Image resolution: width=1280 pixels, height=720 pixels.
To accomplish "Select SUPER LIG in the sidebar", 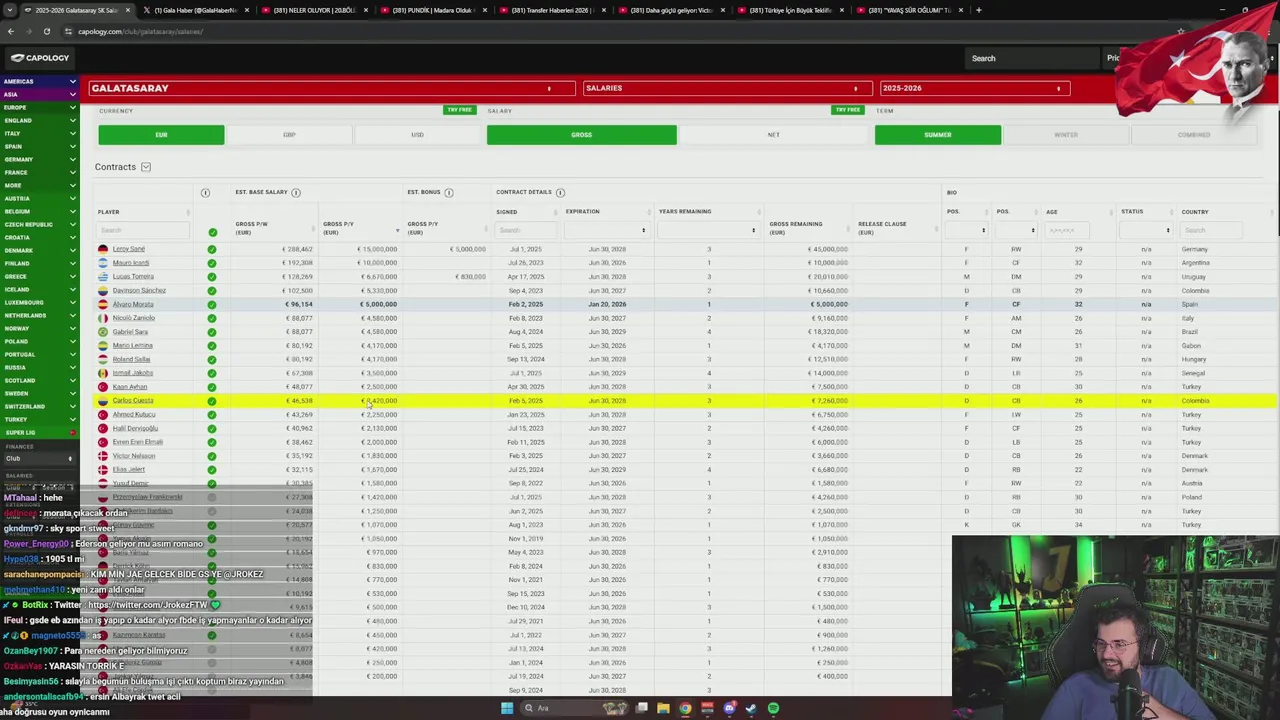I will 39,432.
